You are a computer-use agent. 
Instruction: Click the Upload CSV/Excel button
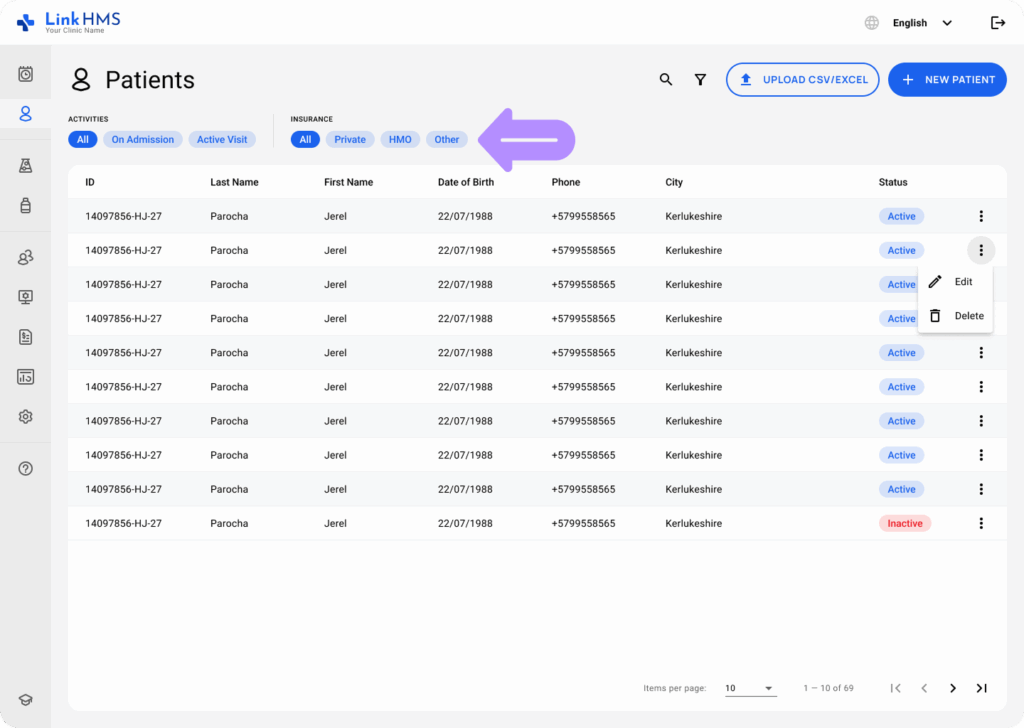click(x=802, y=80)
